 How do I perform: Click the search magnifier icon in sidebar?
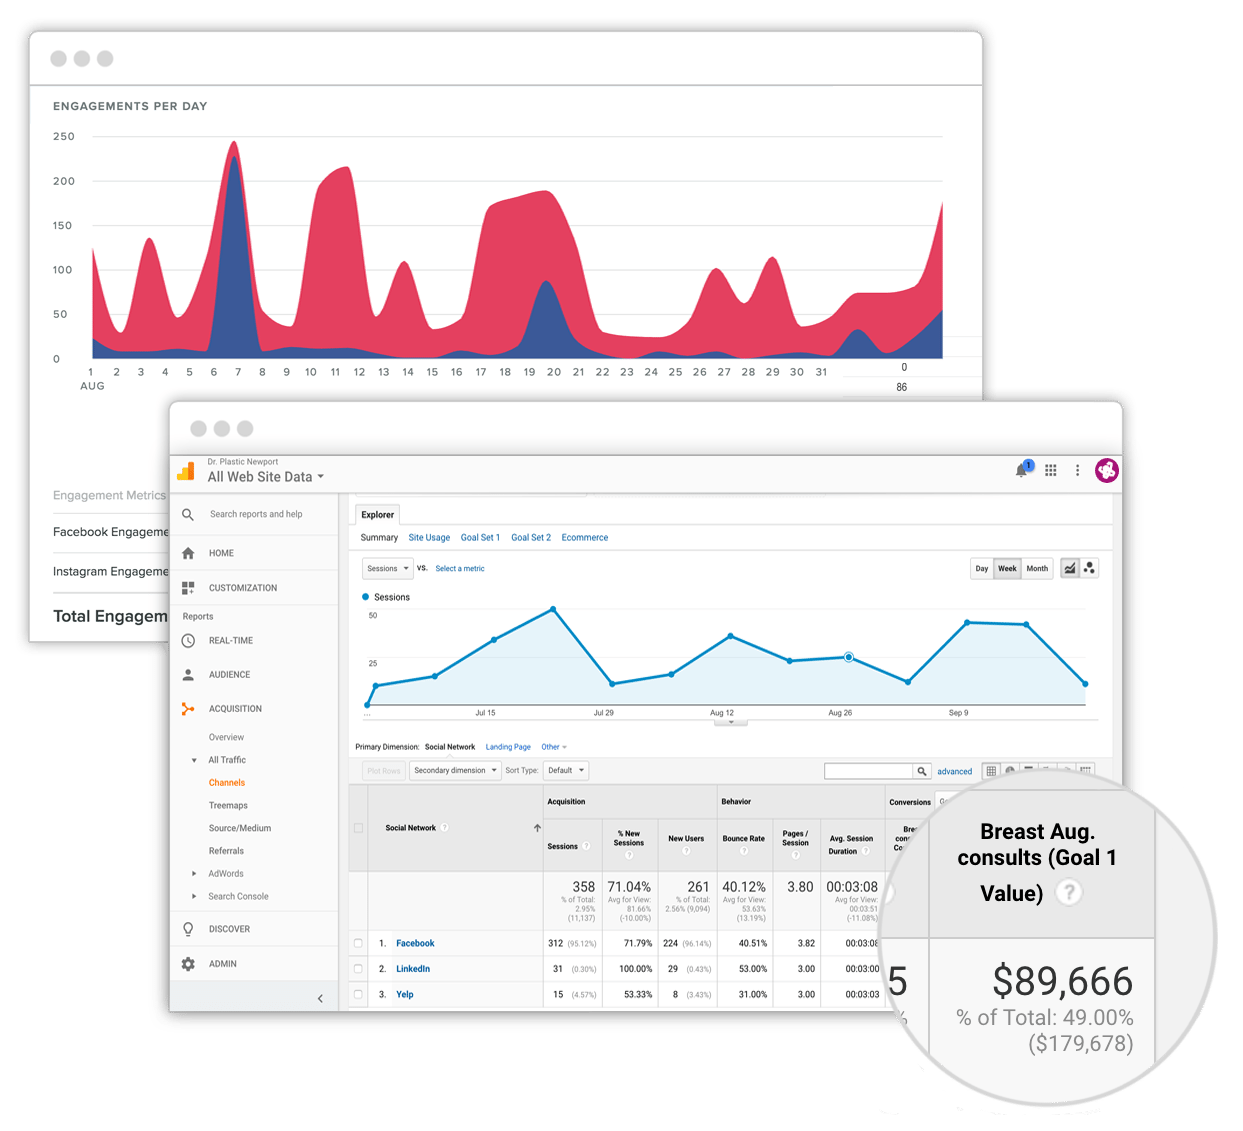click(188, 514)
